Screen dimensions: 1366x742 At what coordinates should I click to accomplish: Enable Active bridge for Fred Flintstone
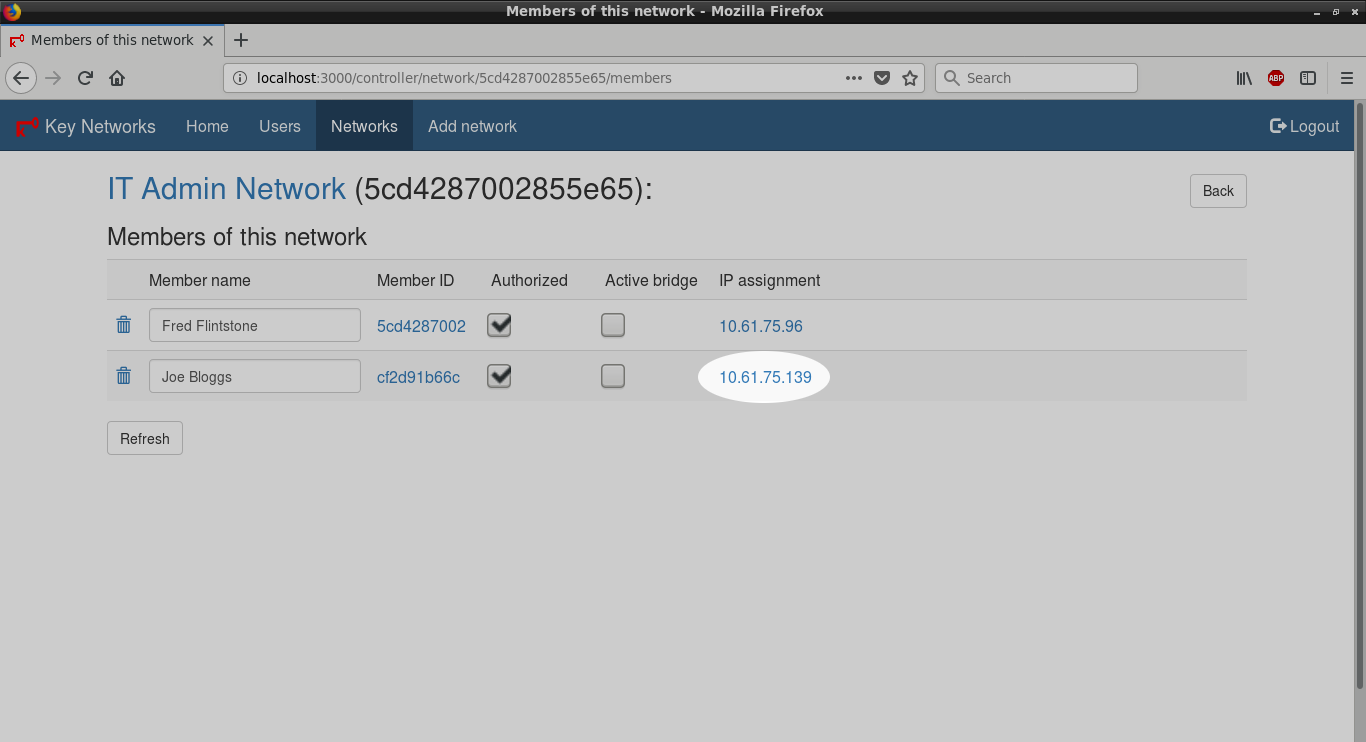coord(613,325)
